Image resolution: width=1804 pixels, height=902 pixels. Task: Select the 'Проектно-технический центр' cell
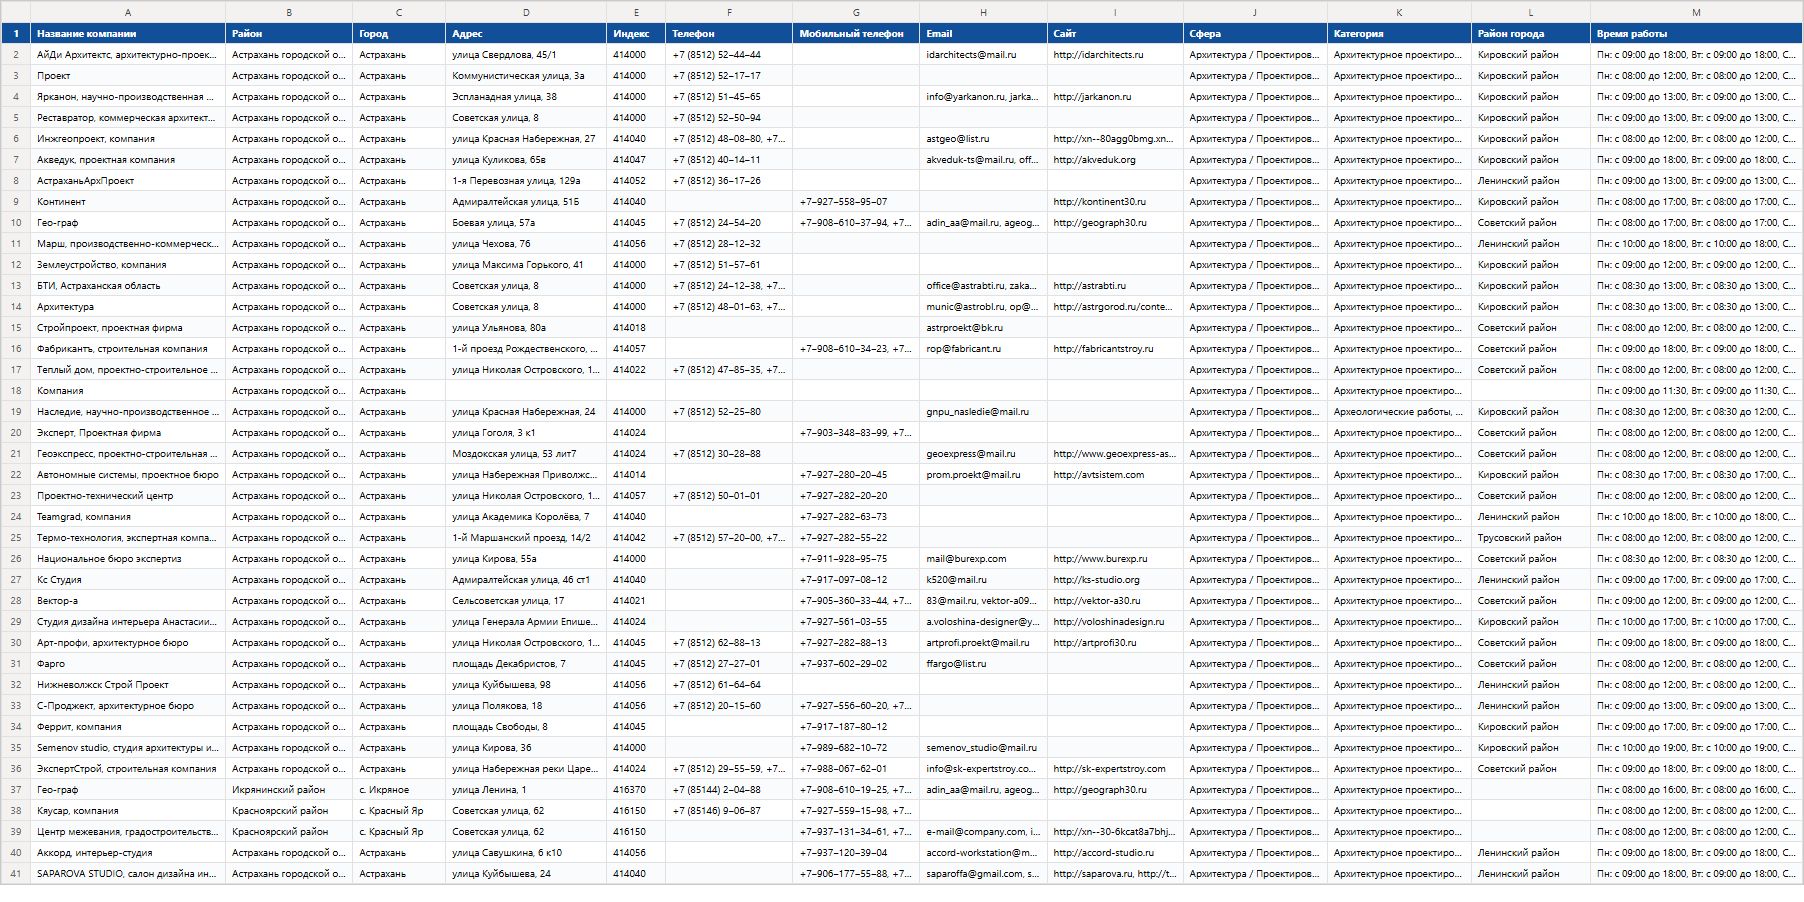pos(128,496)
